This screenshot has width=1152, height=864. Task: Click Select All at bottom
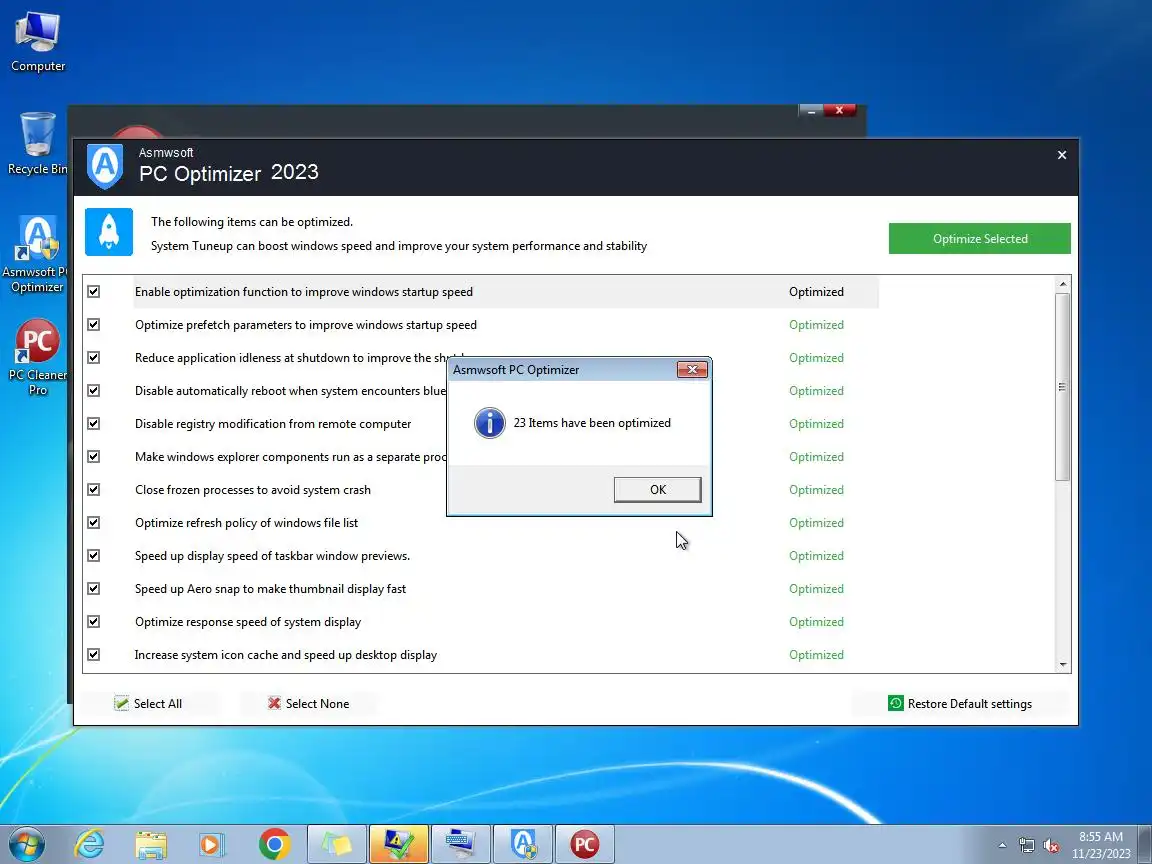pyautogui.click(x=148, y=703)
